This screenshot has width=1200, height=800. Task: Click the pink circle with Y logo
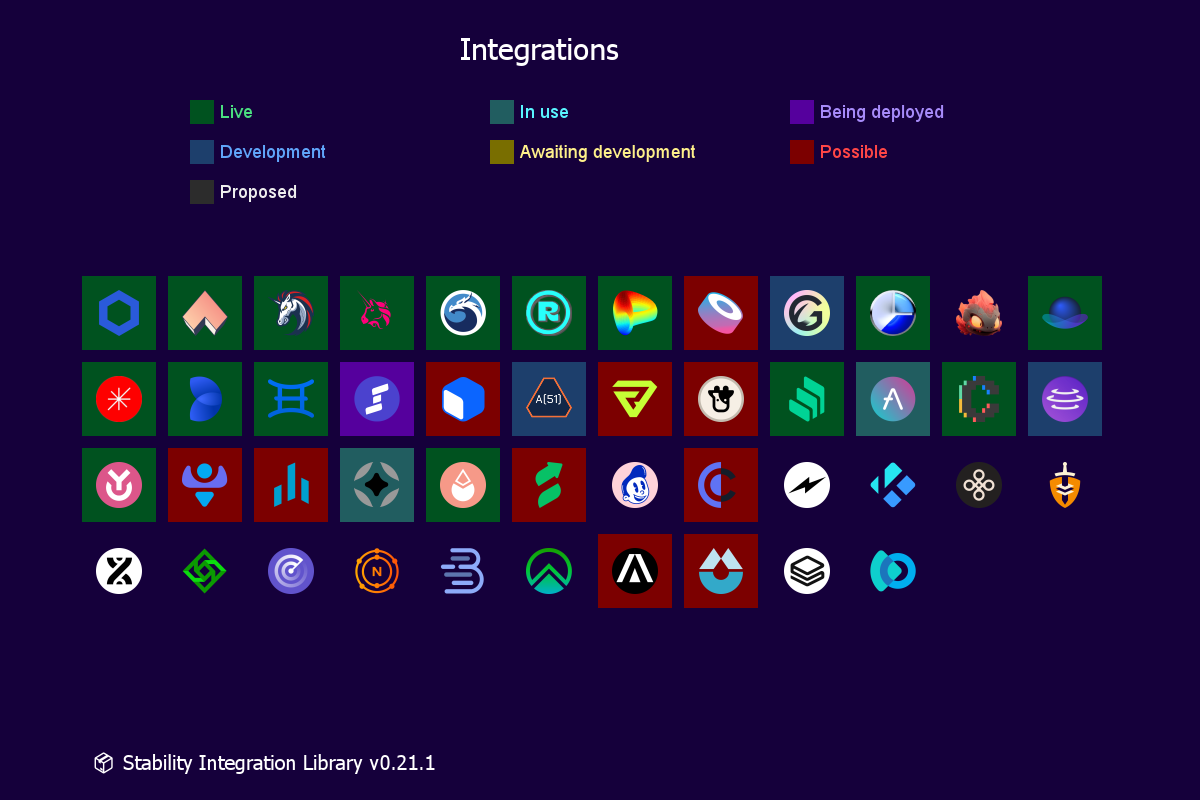coord(119,485)
